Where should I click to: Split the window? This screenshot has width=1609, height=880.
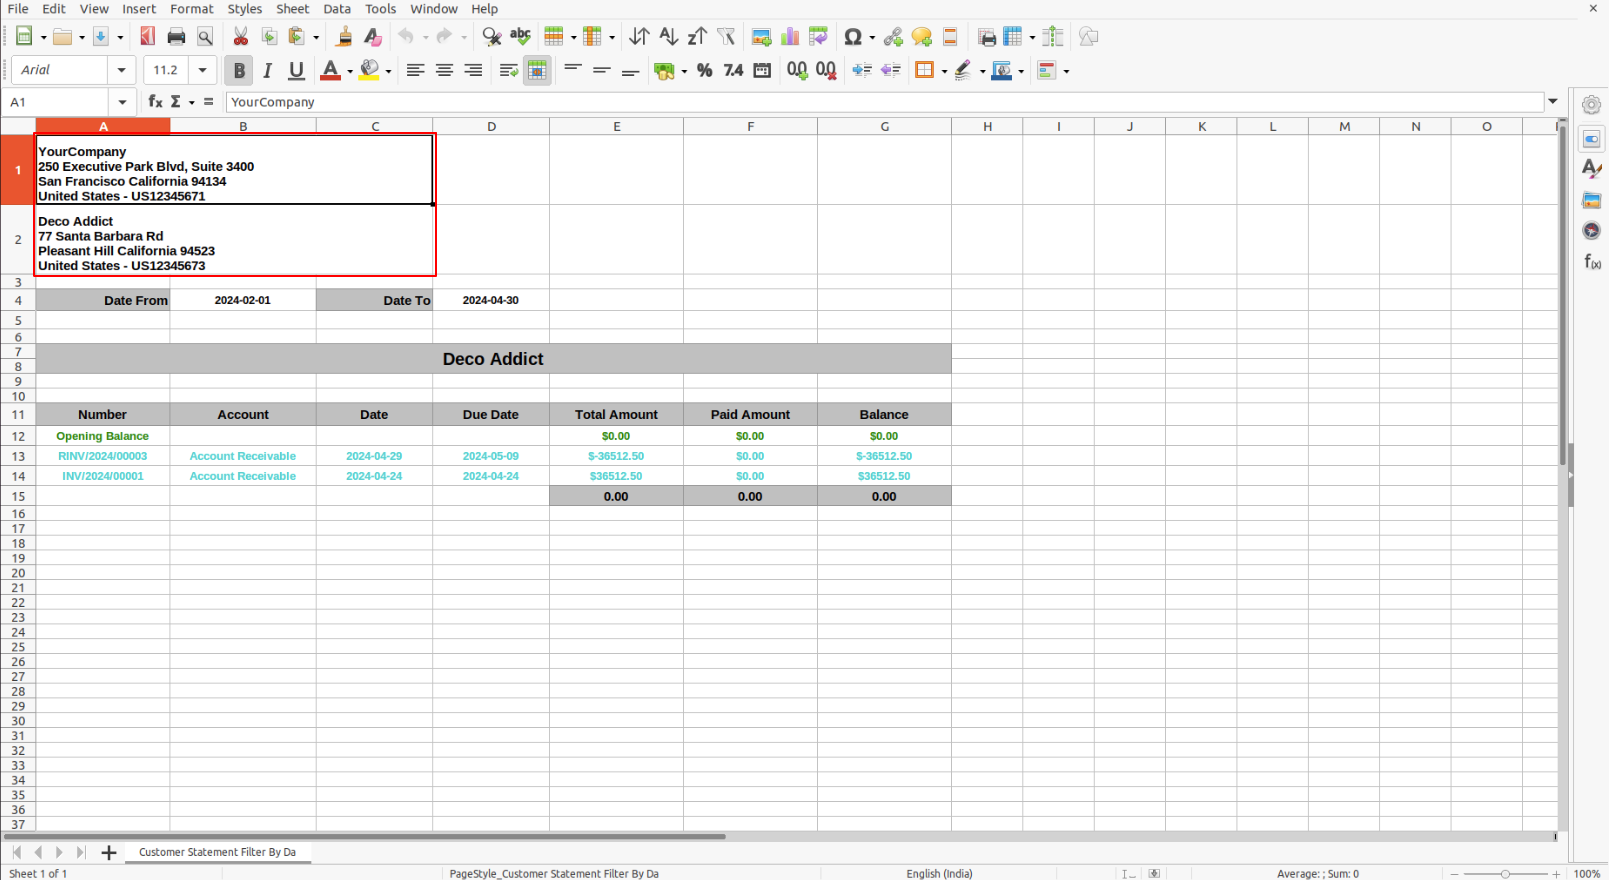tap(1053, 37)
